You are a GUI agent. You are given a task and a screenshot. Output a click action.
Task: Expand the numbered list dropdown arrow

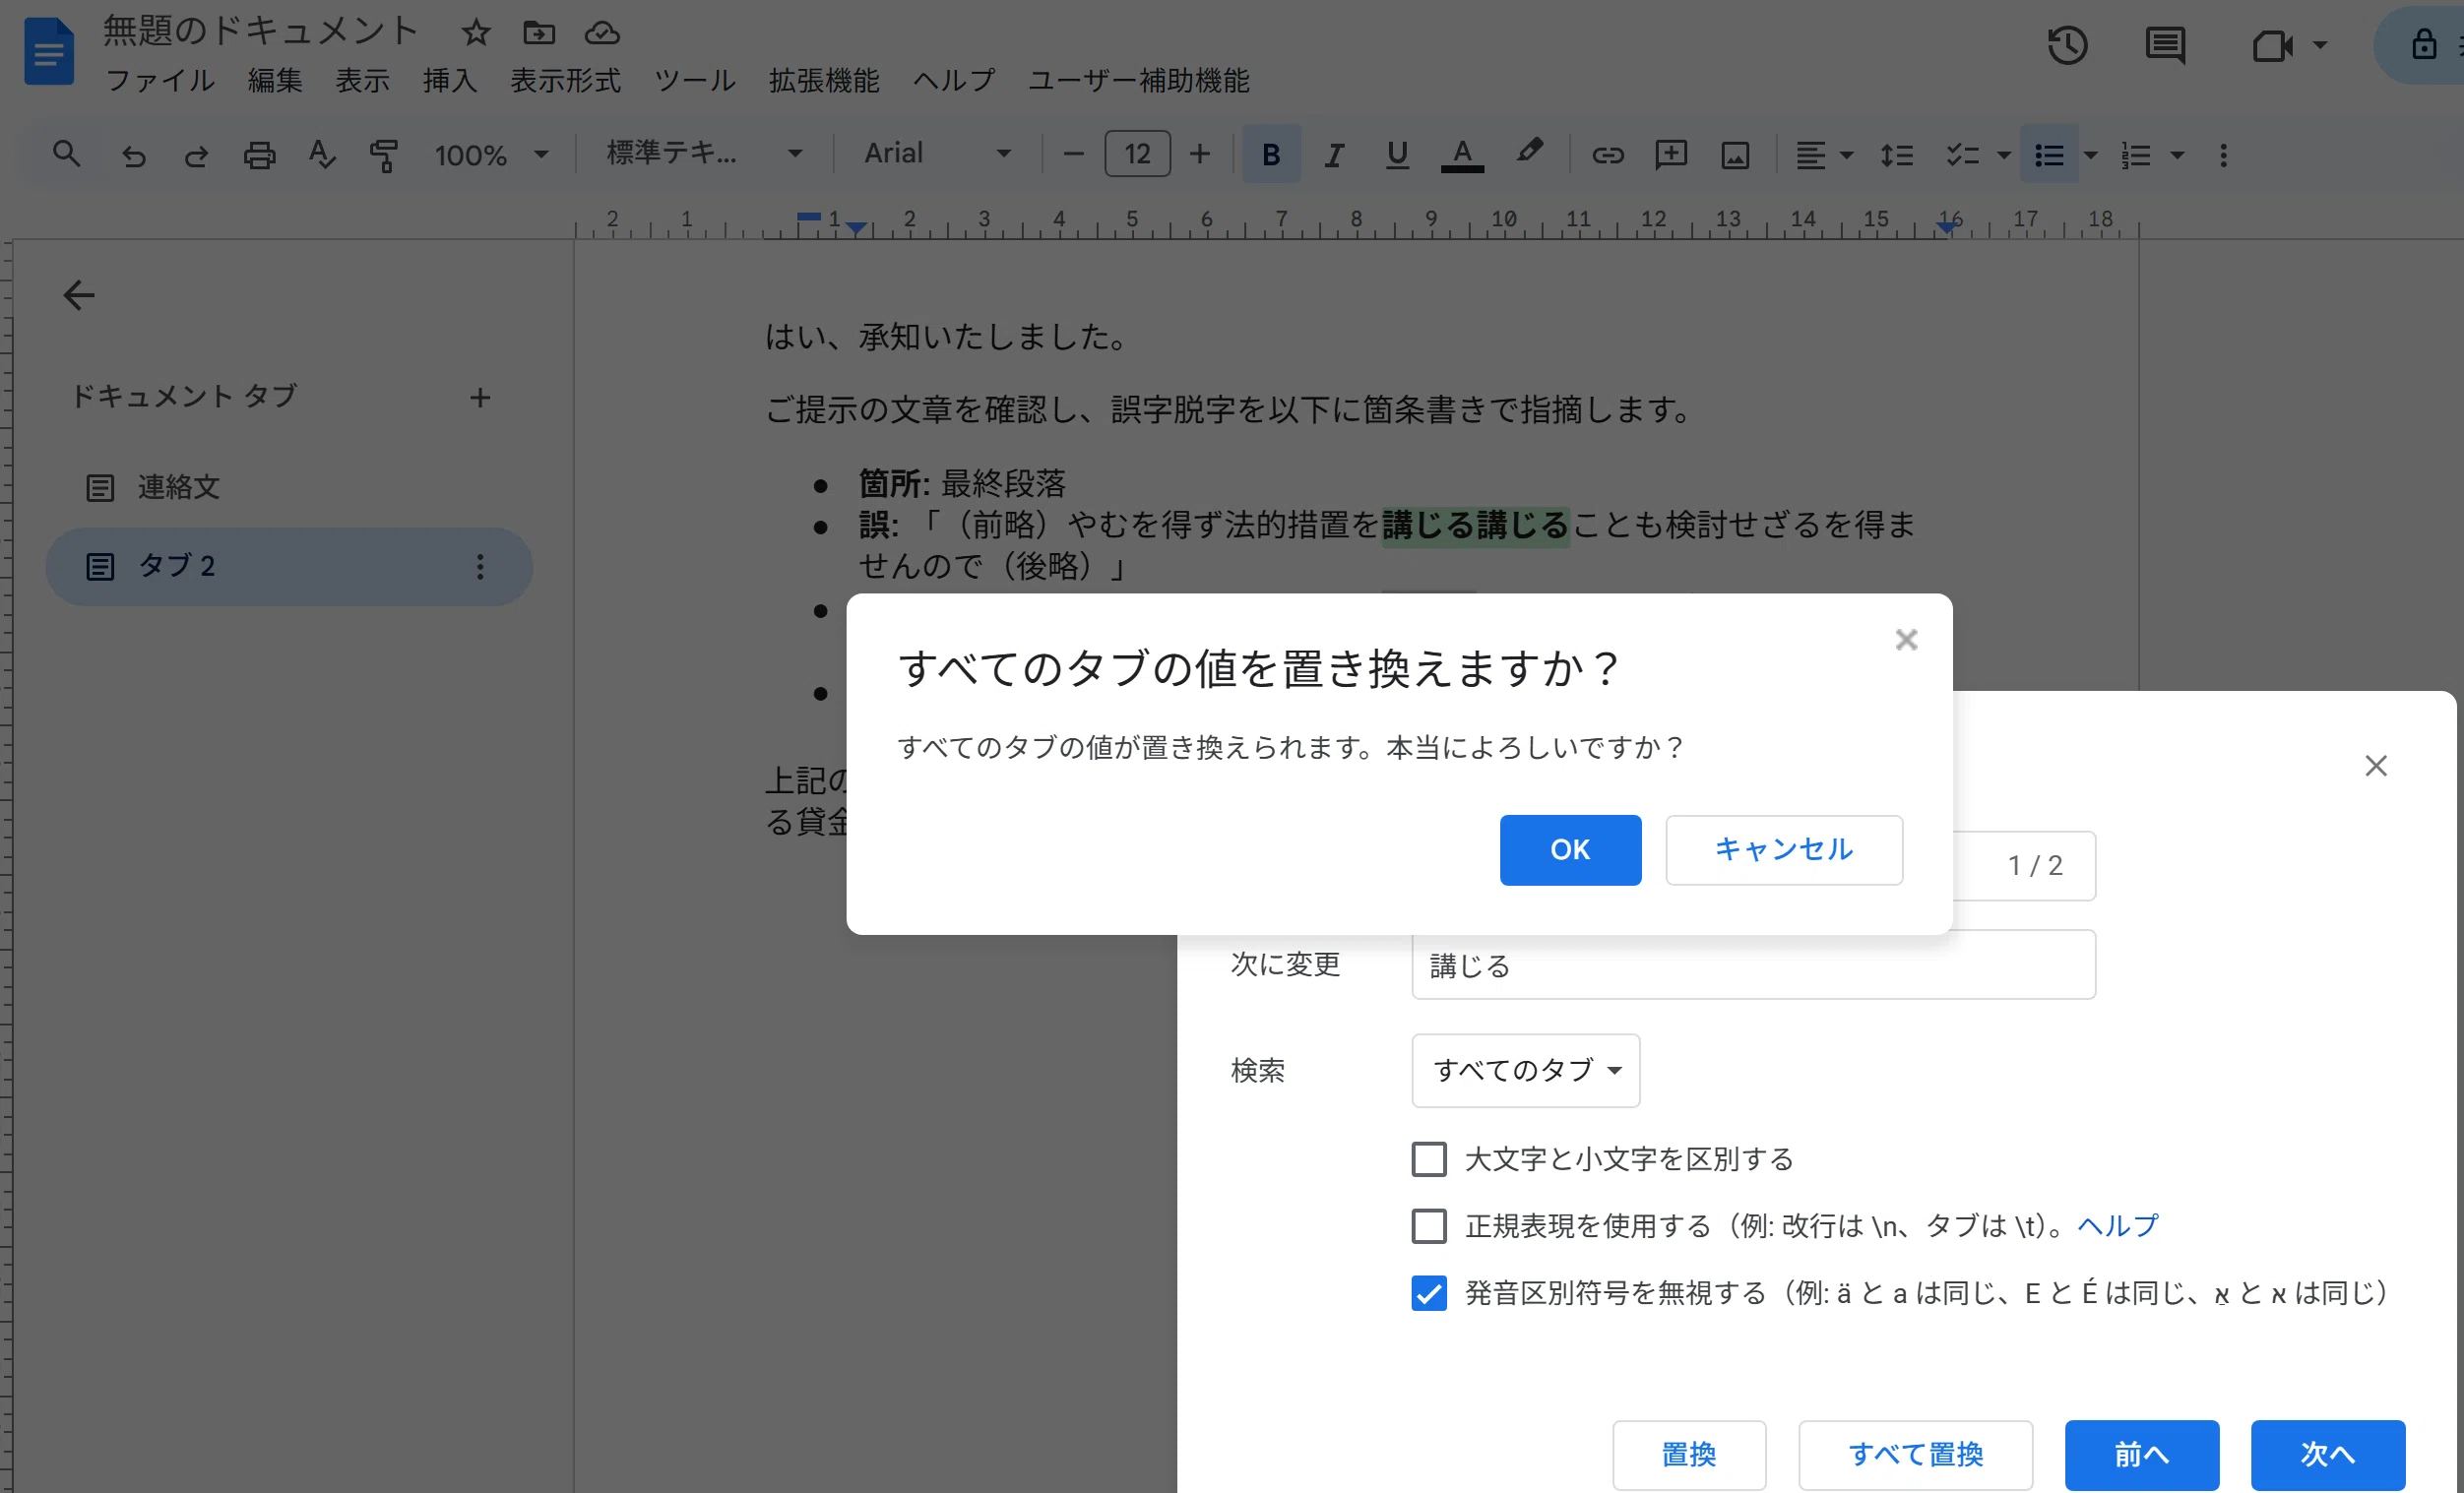[2177, 155]
